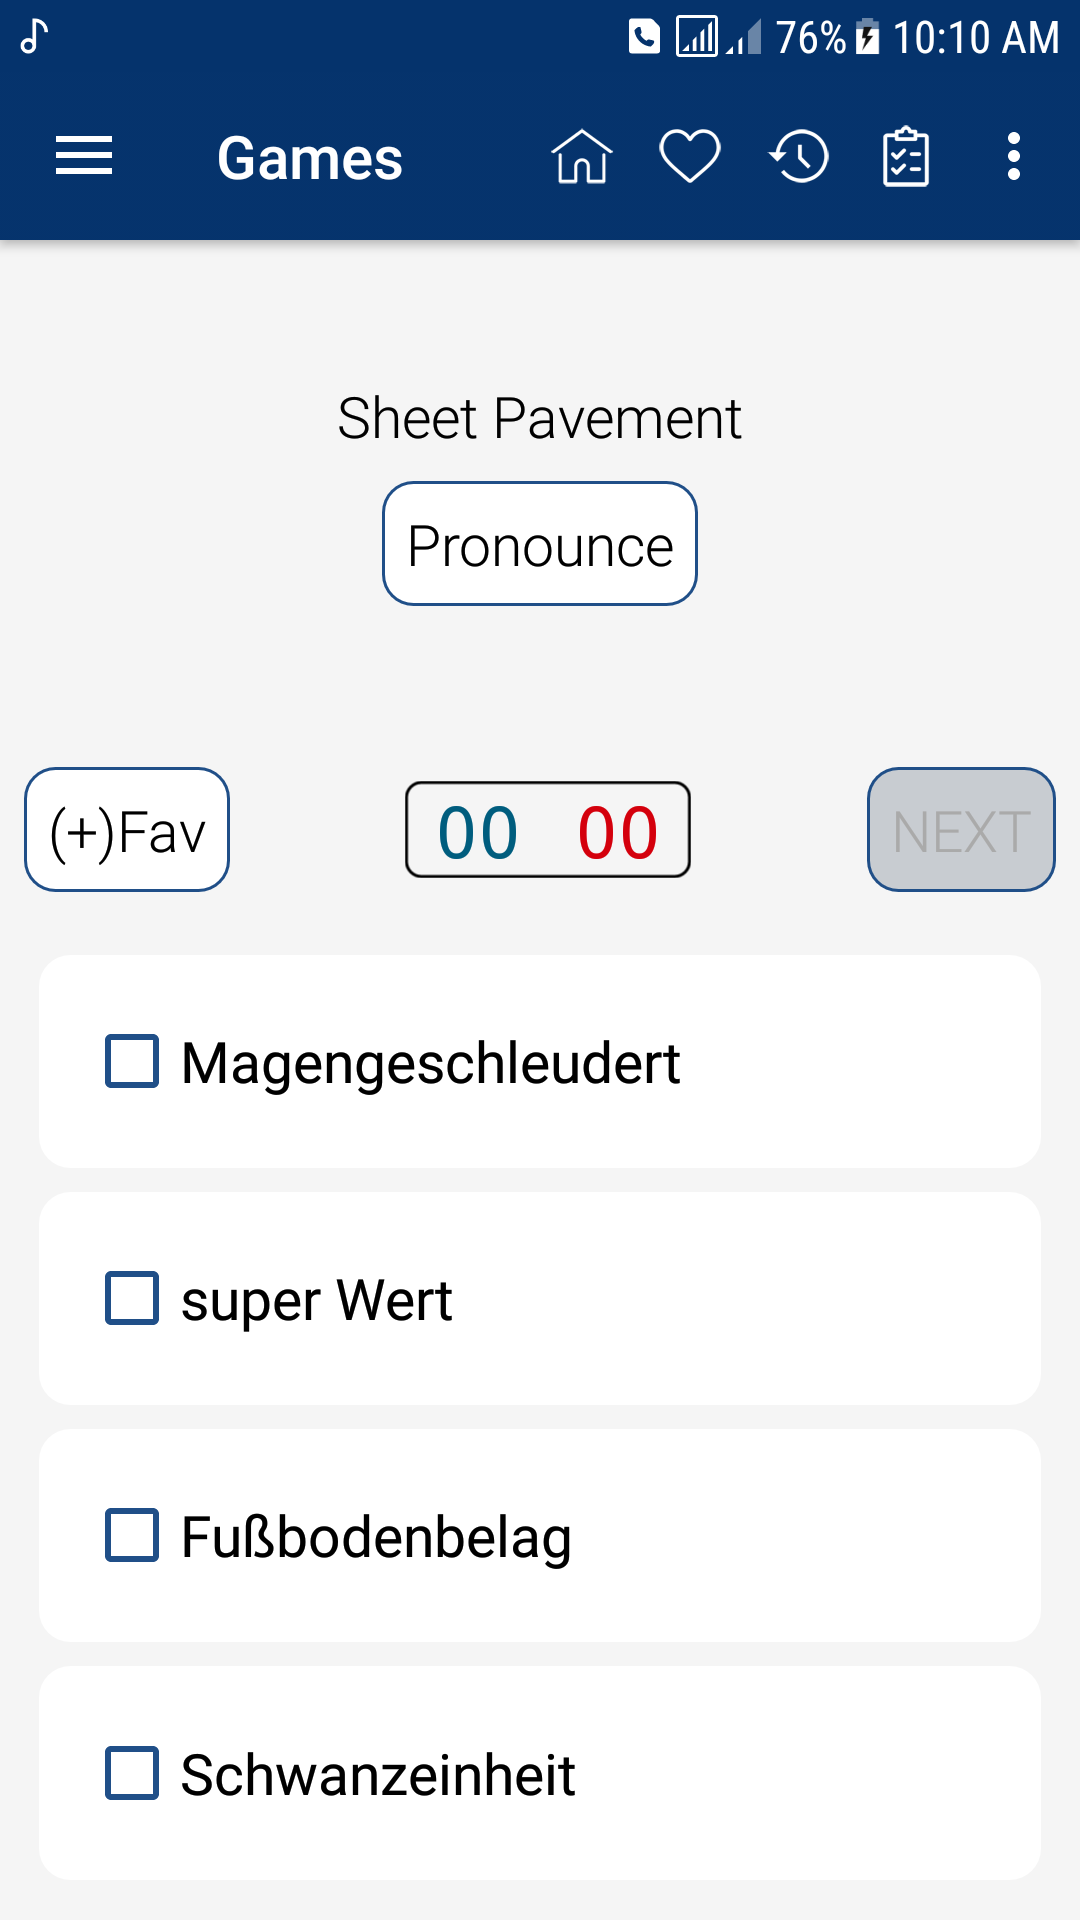Open the hamburger navigation menu
The height and width of the screenshot is (1920, 1080).
(x=84, y=157)
